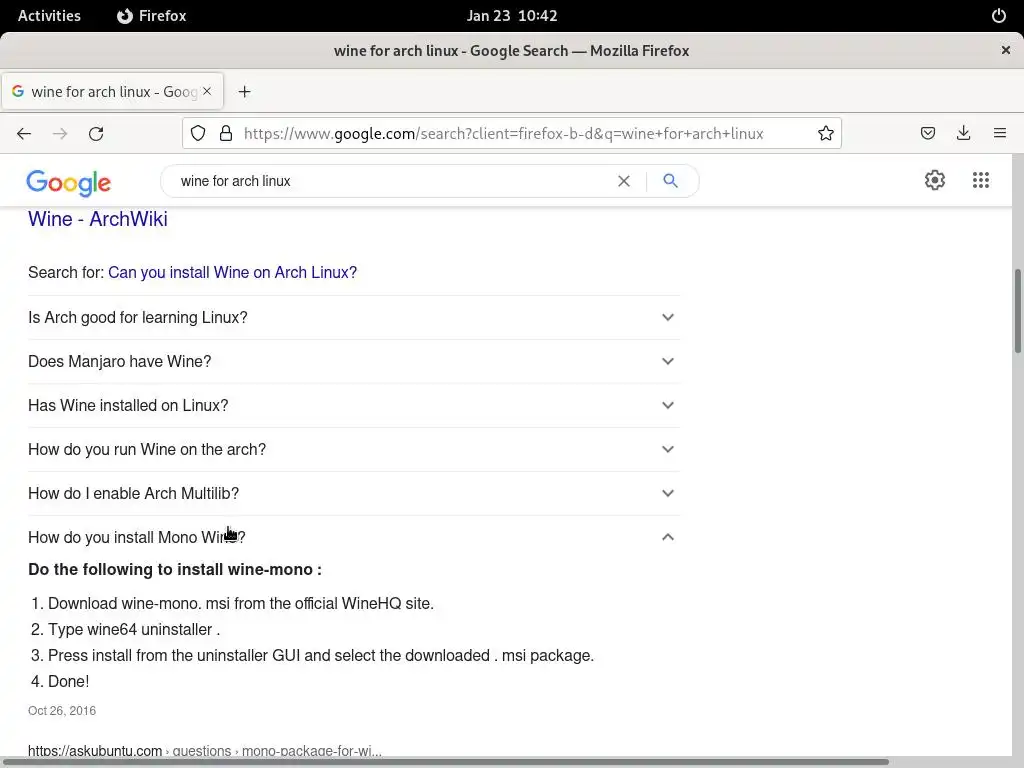This screenshot has width=1024, height=768.
Task: Open the Firefox hamburger application menu
Action: 1000,133
